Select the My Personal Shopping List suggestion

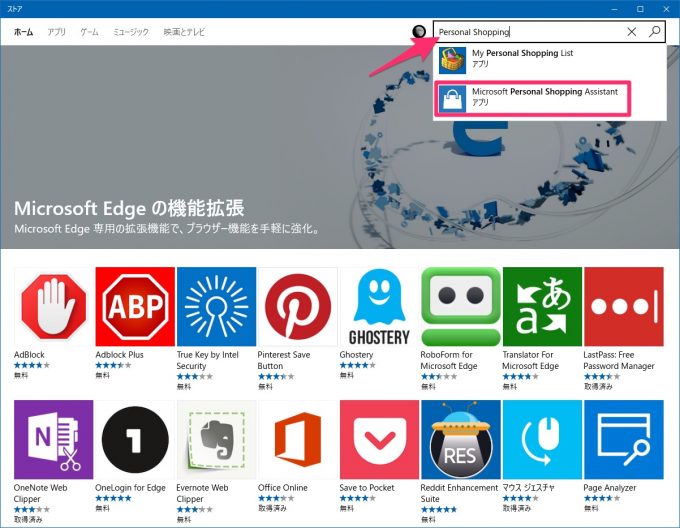[x=549, y=60]
